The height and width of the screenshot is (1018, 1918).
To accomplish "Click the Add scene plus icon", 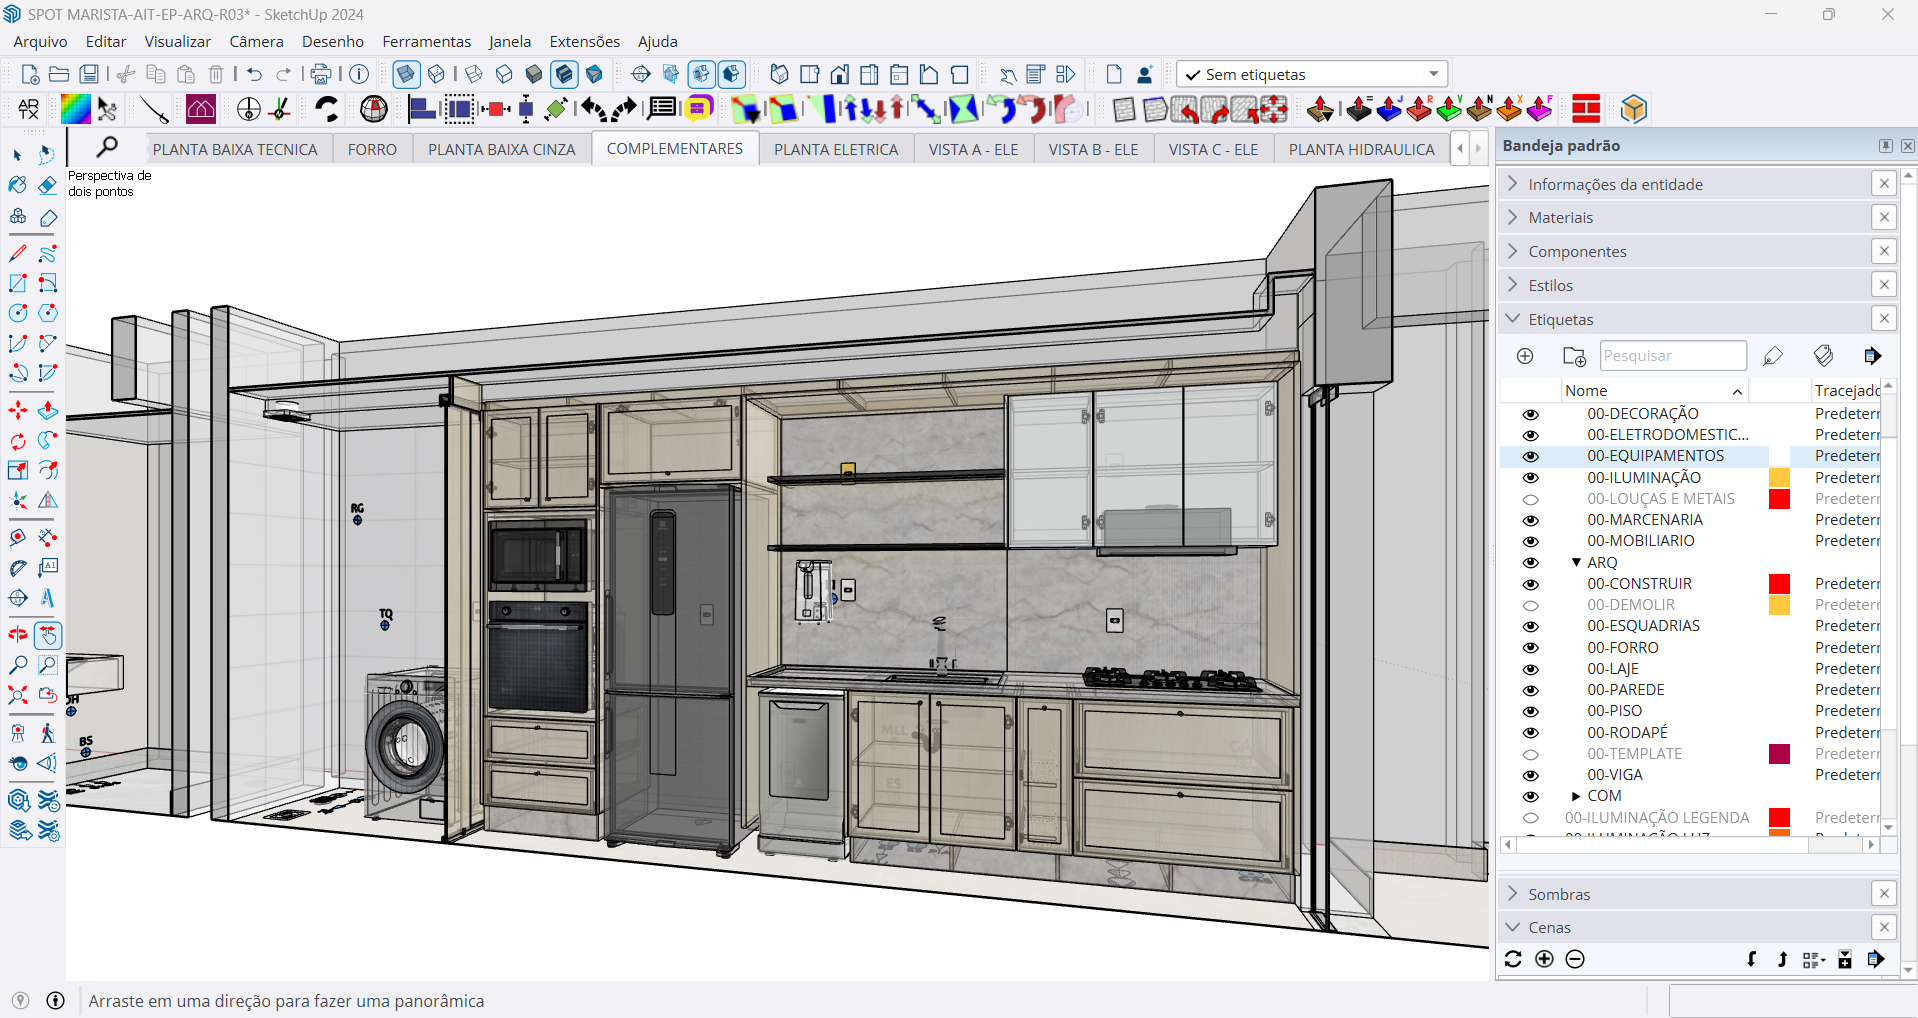I will coord(1544,959).
